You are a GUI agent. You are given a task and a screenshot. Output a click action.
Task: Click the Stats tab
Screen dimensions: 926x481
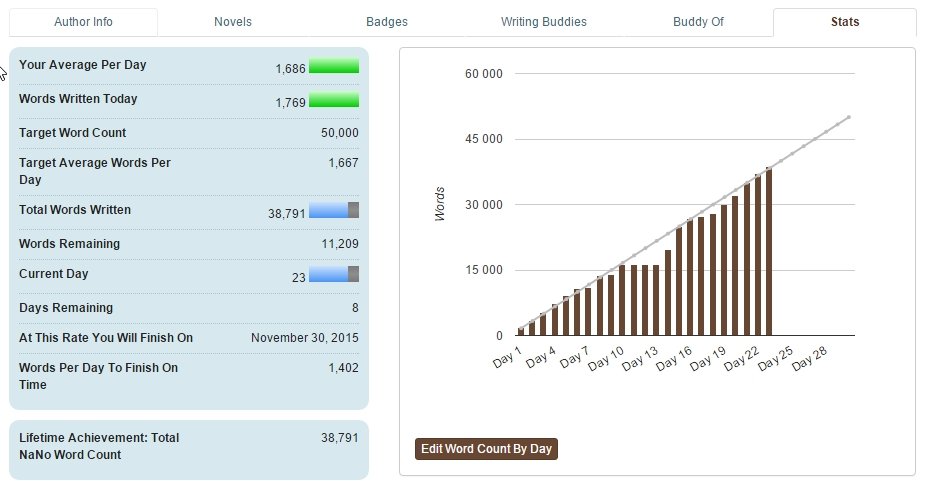(x=844, y=22)
